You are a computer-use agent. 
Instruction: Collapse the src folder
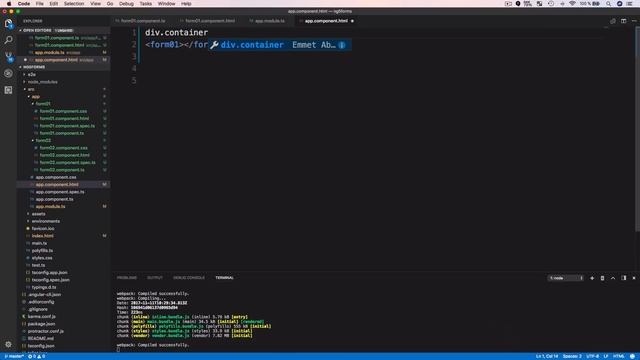point(31,89)
